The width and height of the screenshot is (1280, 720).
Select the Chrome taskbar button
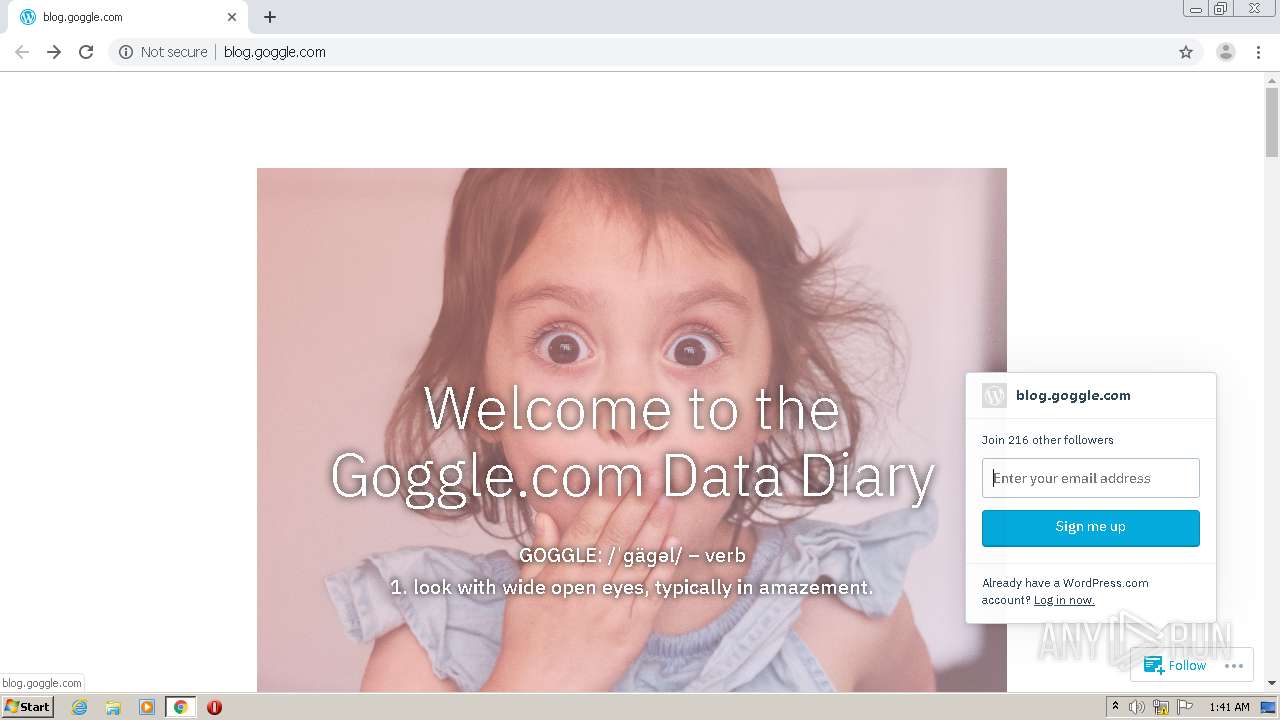click(180, 707)
